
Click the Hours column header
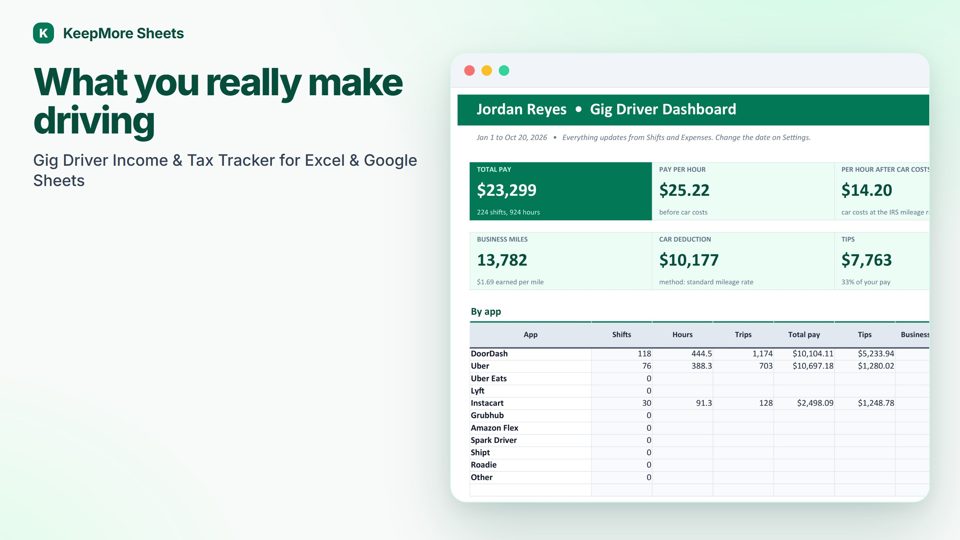click(682, 334)
